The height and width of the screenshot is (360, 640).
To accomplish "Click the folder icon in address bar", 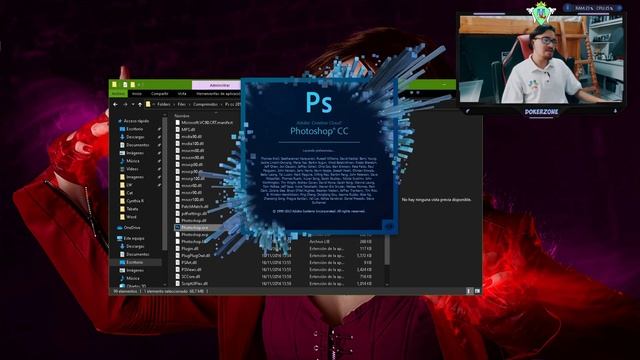I will (148, 104).
